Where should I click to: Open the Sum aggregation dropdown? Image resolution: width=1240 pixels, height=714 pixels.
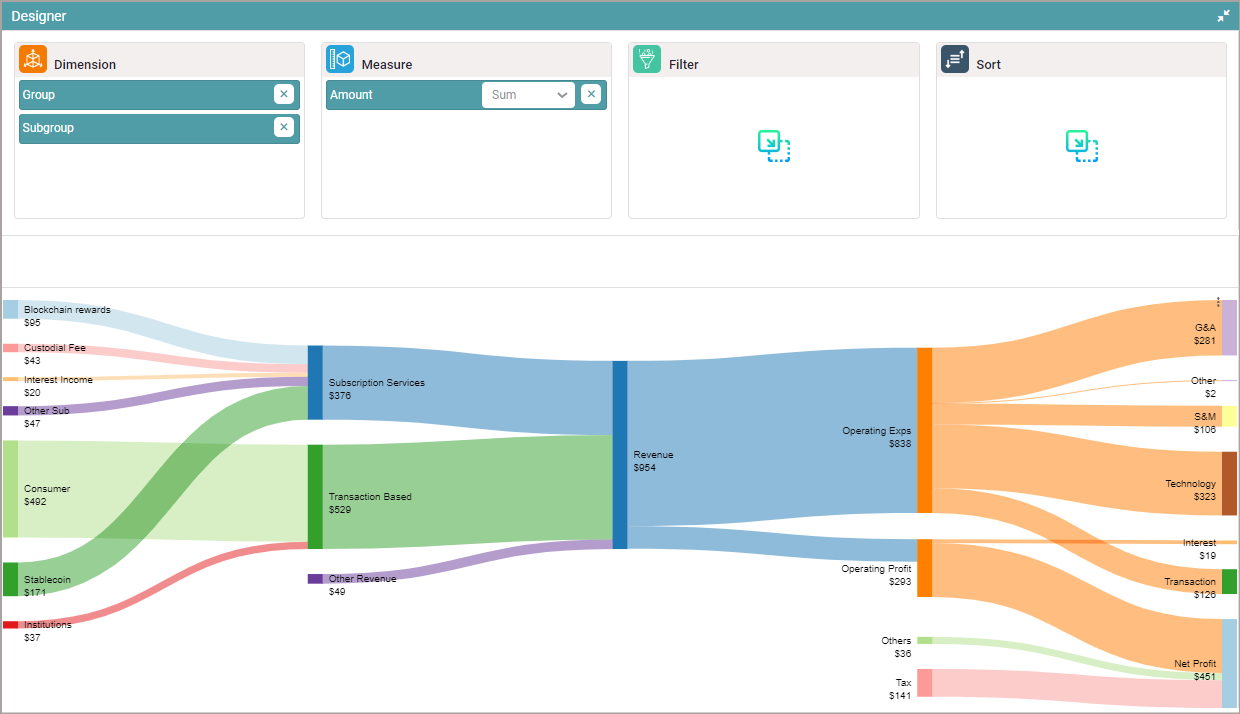528,95
